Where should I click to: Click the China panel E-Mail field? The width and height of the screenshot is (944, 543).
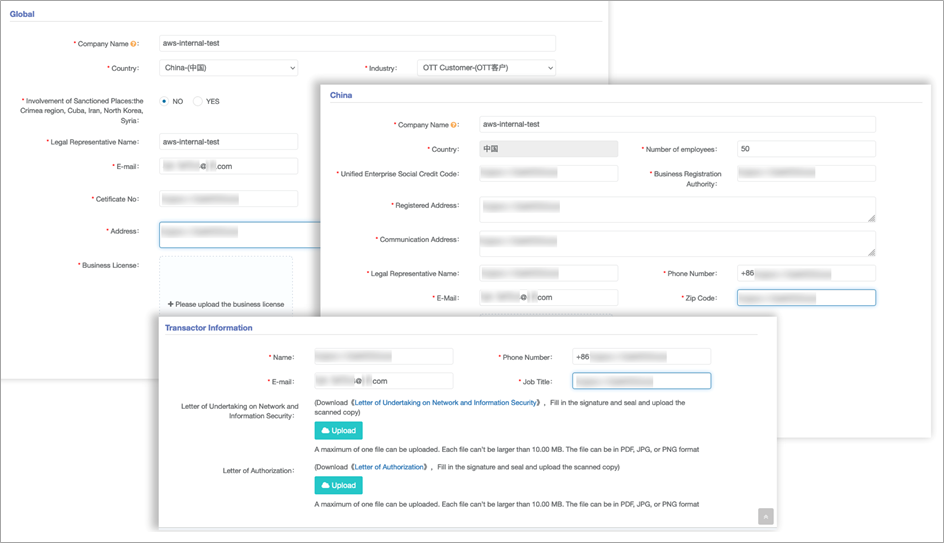pyautogui.click(x=549, y=297)
